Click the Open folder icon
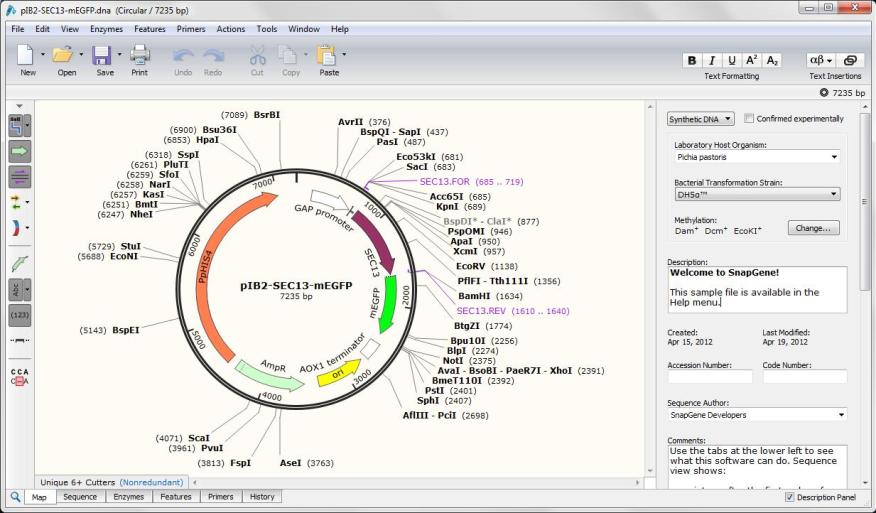This screenshot has height=513, width=876. (x=63, y=55)
